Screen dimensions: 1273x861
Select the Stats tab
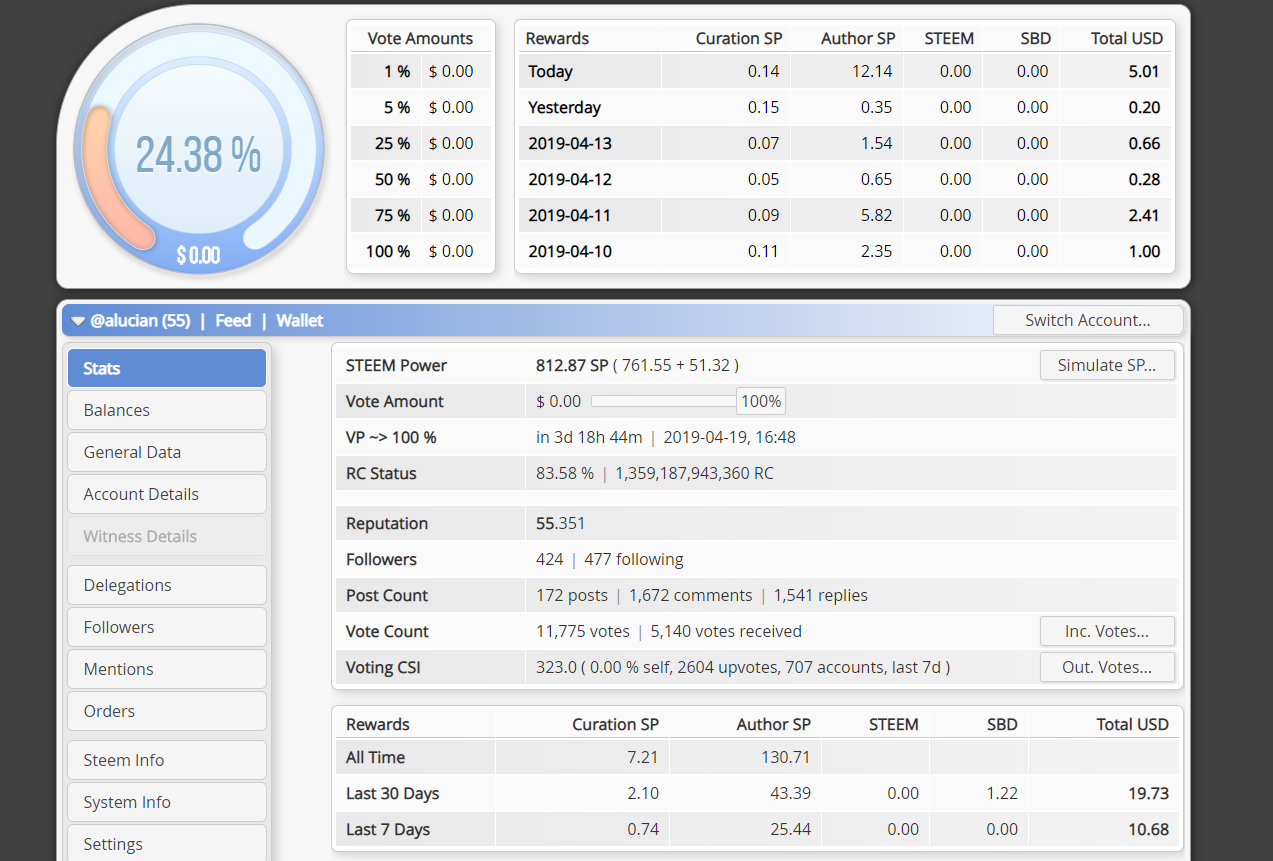167,368
